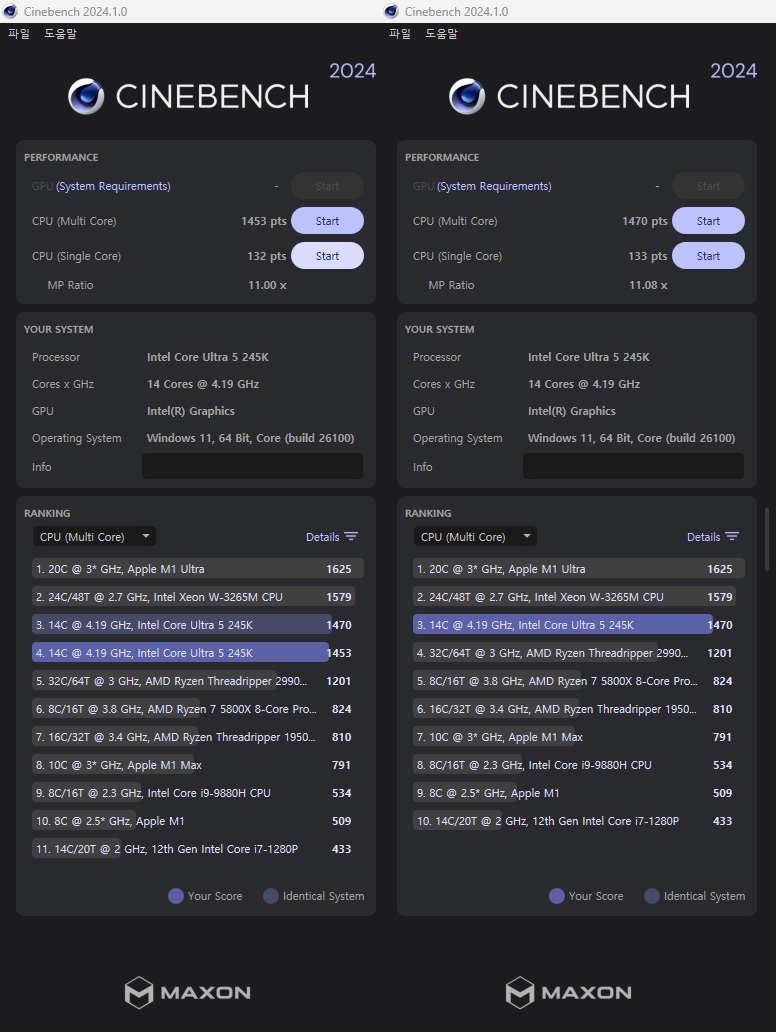The height and width of the screenshot is (1032, 776).
Task: Open the 파일 menu in right Cinebench window
Action: pyautogui.click(x=400, y=34)
